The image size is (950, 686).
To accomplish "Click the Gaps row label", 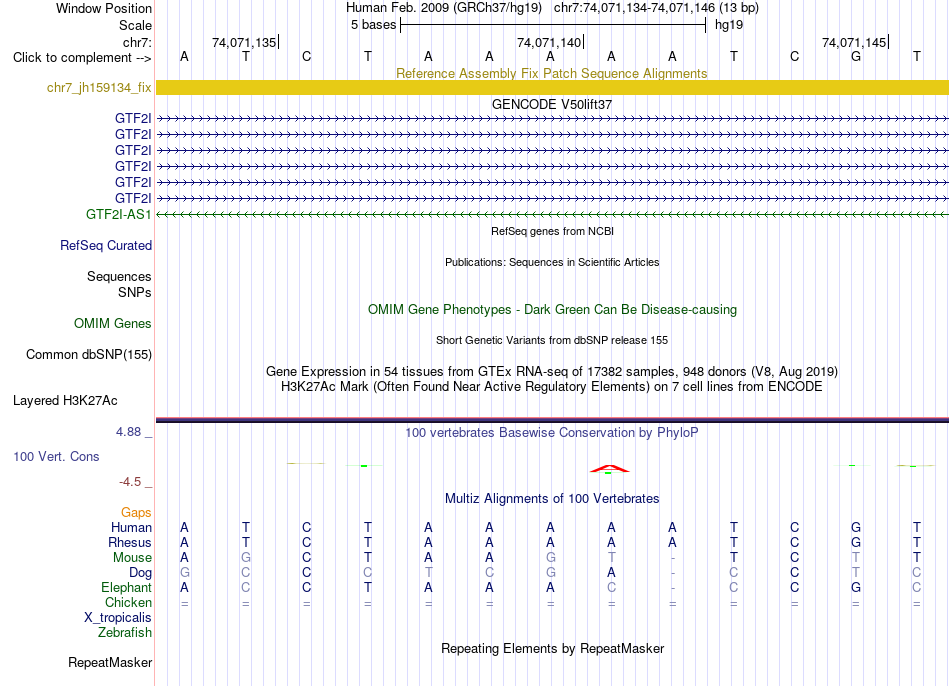I will [136, 513].
